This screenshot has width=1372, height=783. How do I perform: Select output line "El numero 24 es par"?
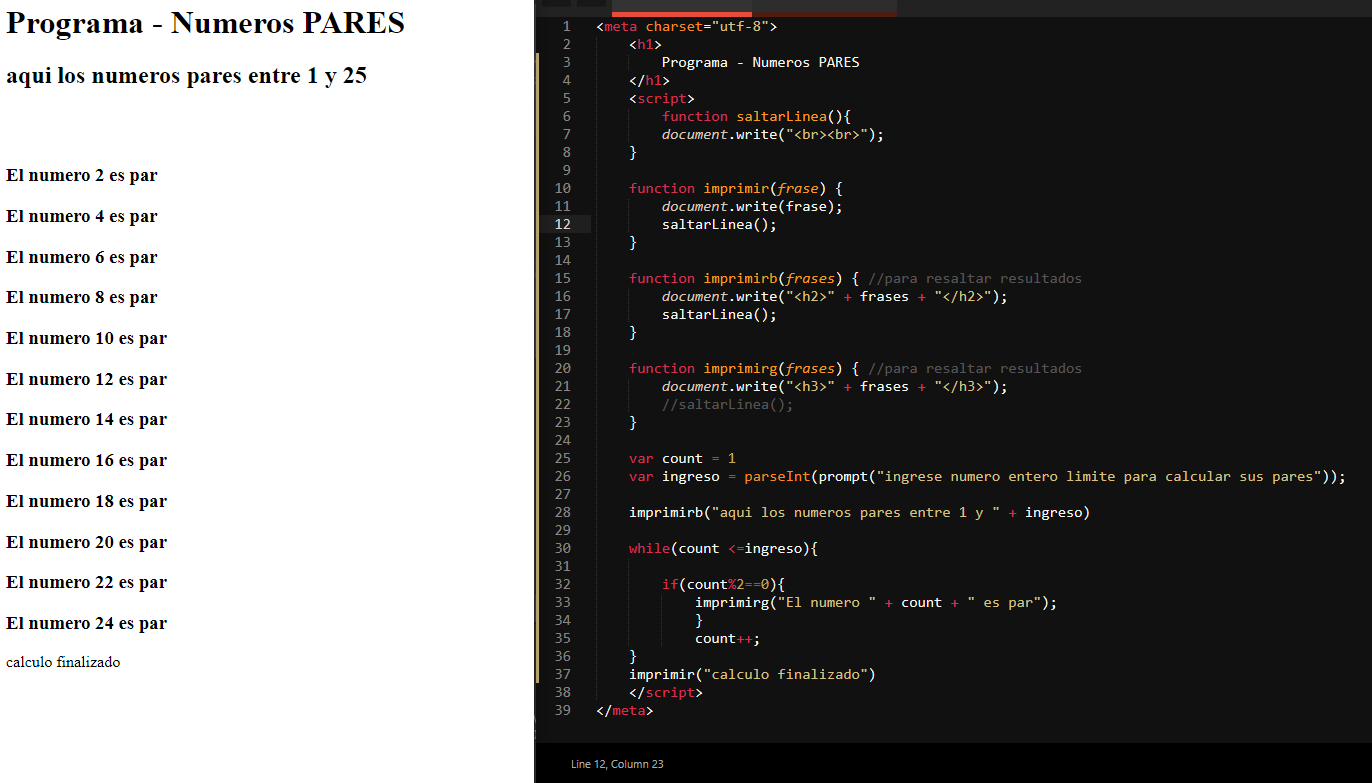pyautogui.click(x=86, y=624)
